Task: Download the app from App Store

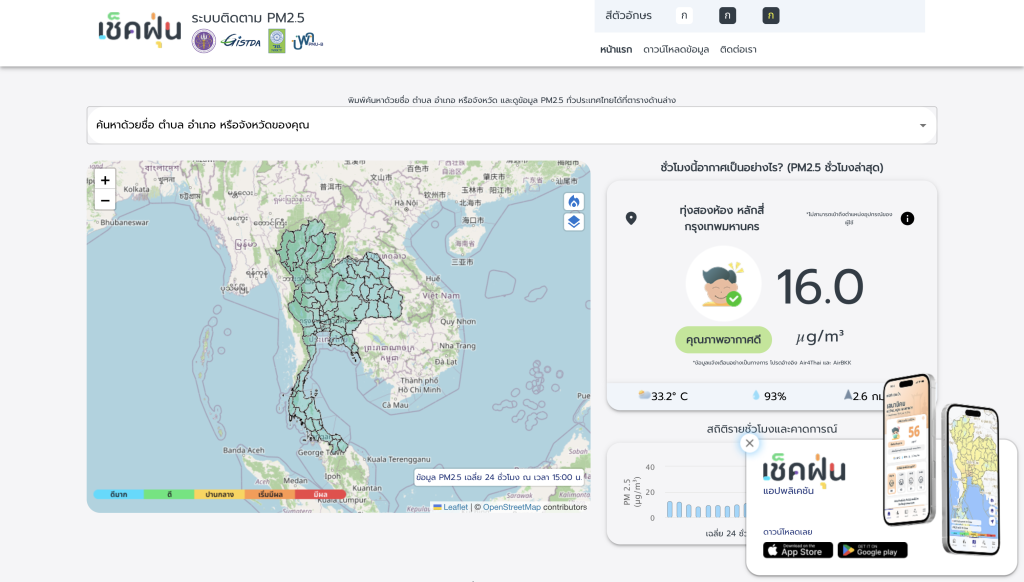Action: click(x=797, y=551)
